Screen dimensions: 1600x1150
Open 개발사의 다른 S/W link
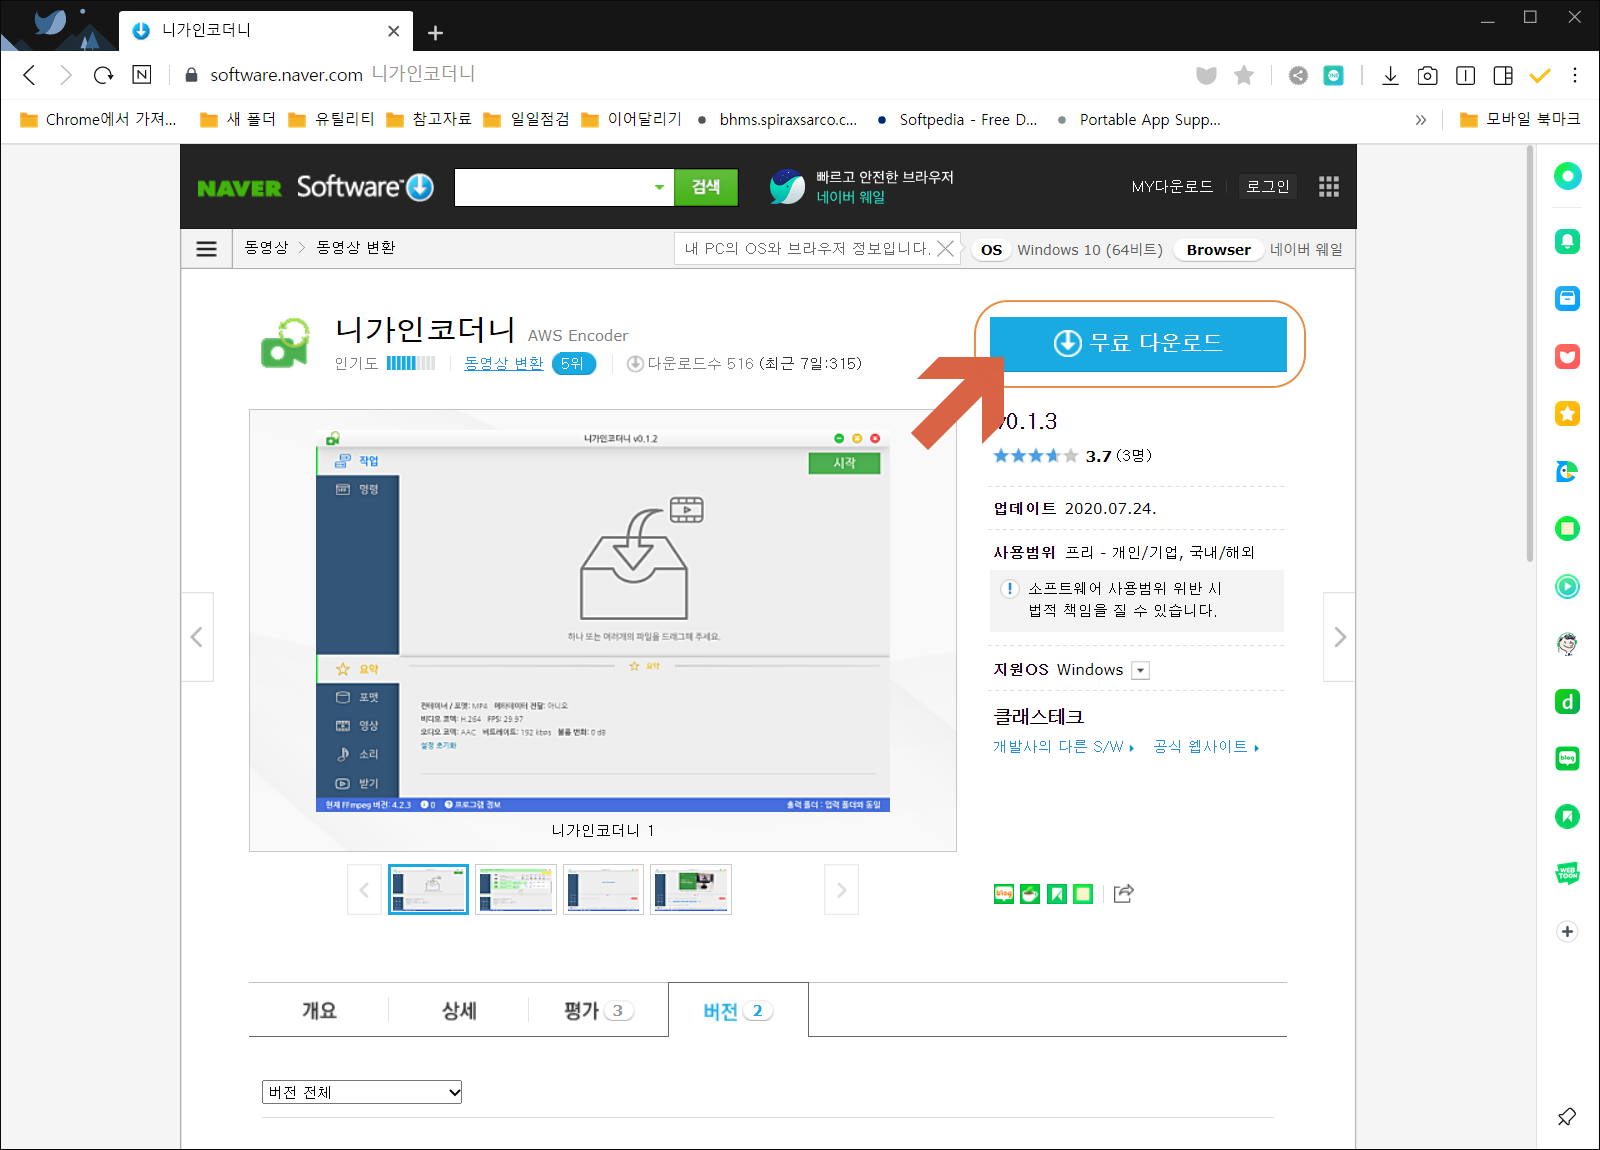[x=1064, y=747]
